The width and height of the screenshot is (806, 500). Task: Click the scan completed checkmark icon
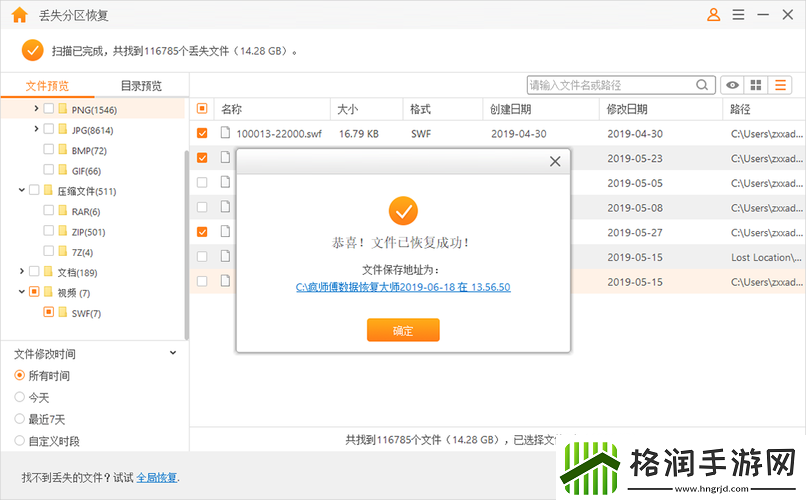32,50
